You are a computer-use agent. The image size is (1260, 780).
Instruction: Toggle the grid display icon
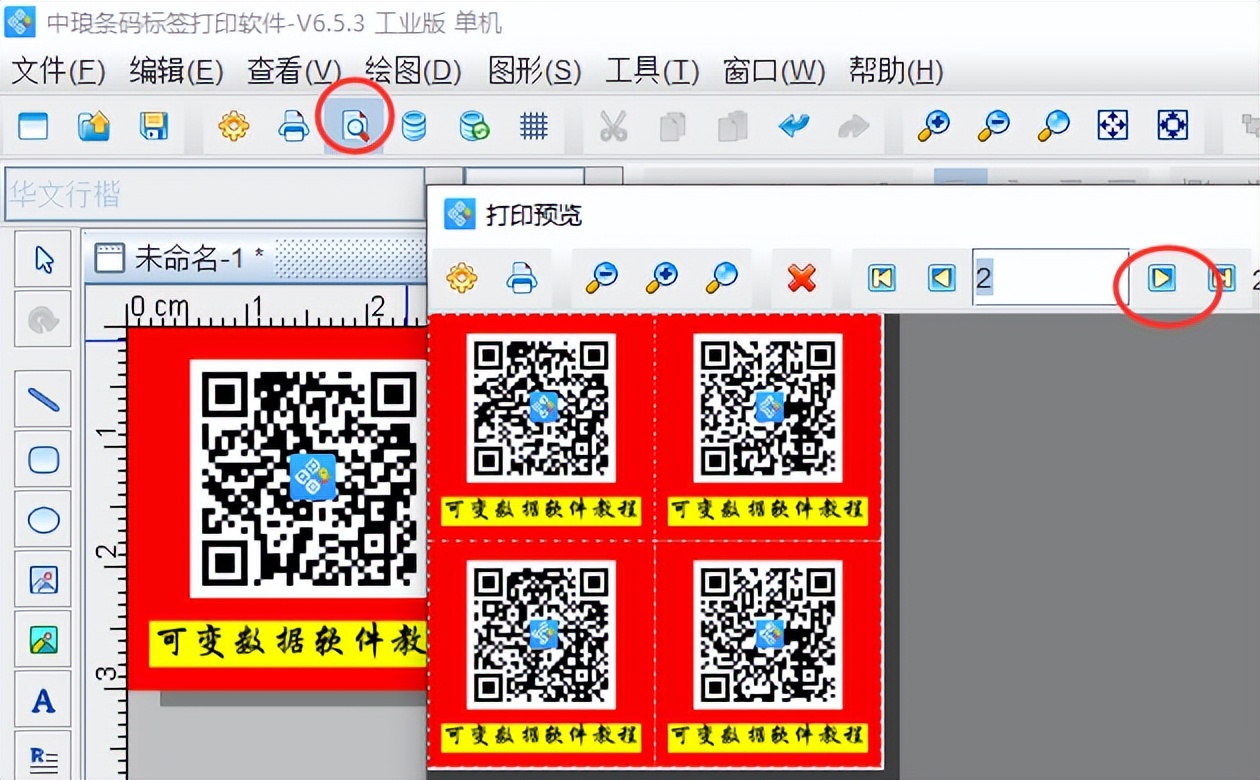click(x=534, y=126)
